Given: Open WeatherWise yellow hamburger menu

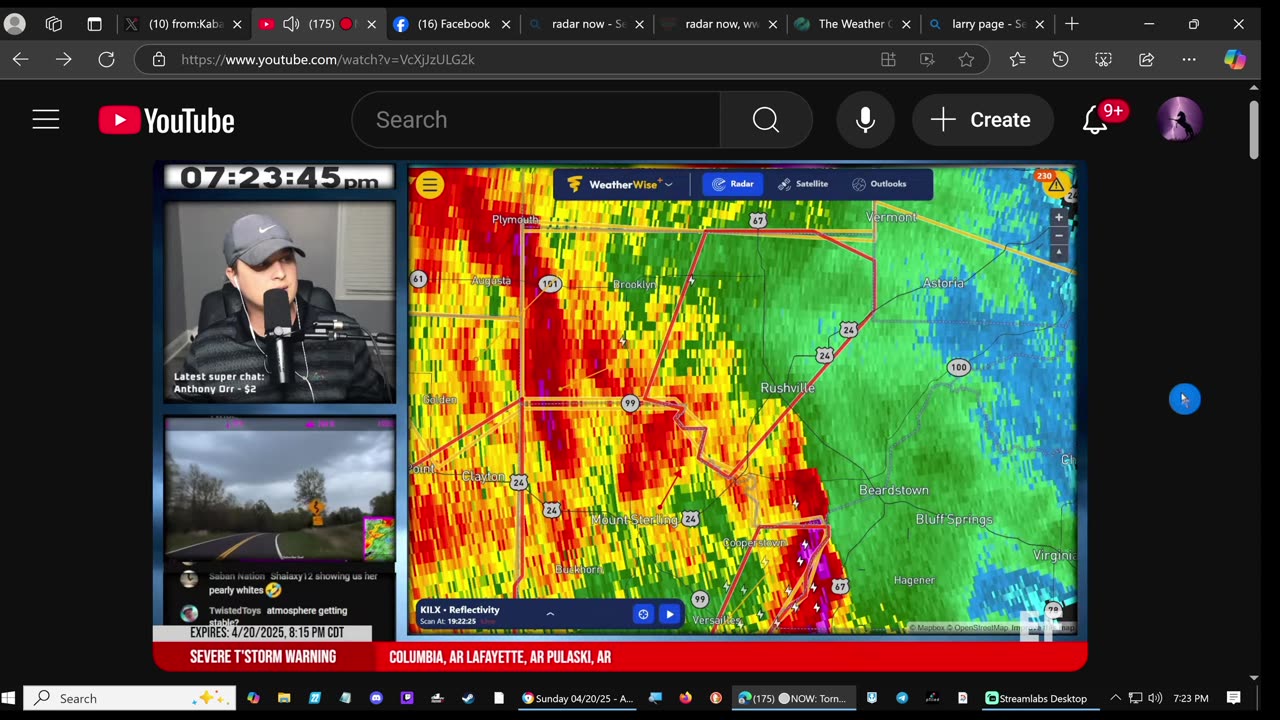Looking at the screenshot, I should tap(429, 184).
